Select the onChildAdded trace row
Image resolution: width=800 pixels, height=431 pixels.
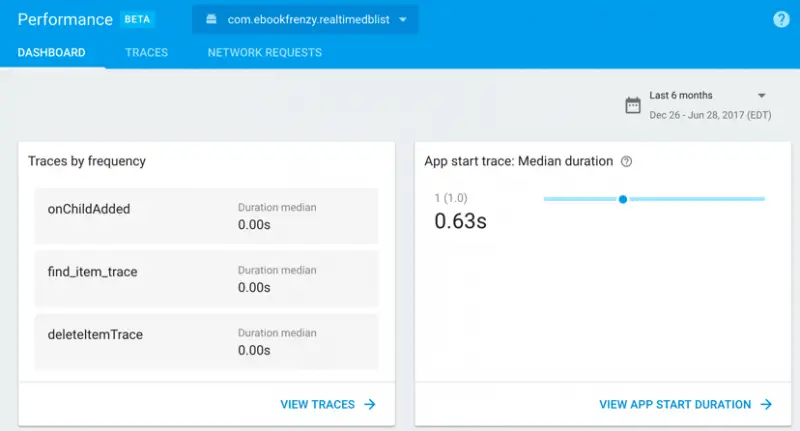pos(206,216)
